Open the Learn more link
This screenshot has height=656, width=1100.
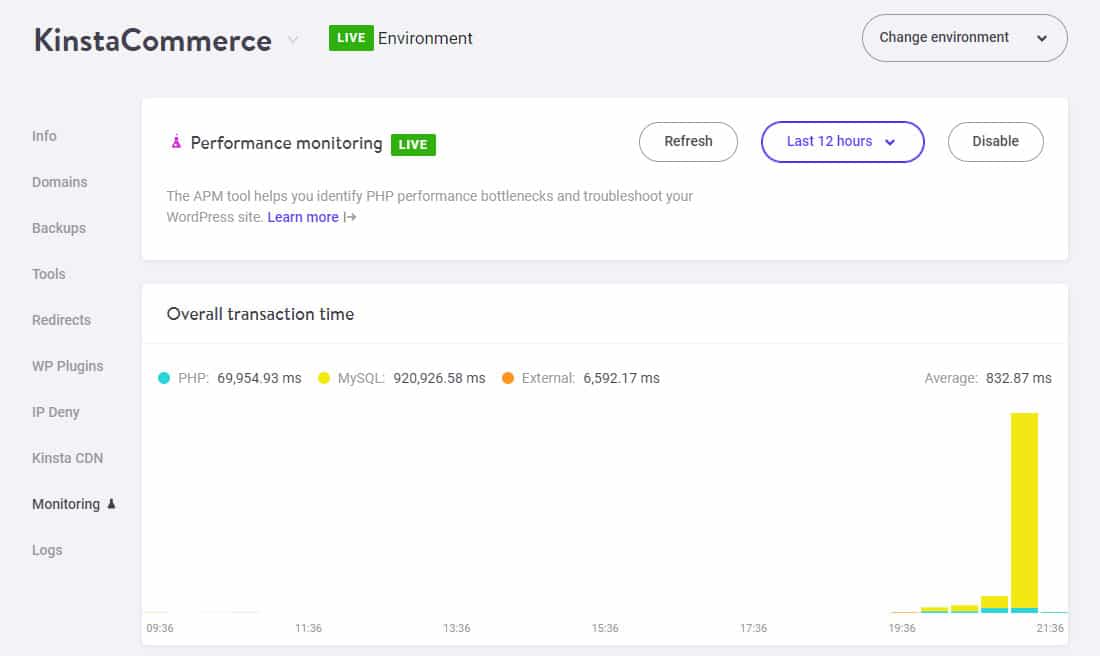(303, 217)
